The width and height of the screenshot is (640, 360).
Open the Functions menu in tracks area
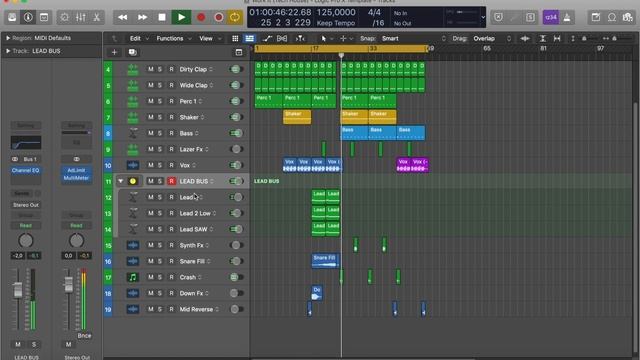pos(170,38)
